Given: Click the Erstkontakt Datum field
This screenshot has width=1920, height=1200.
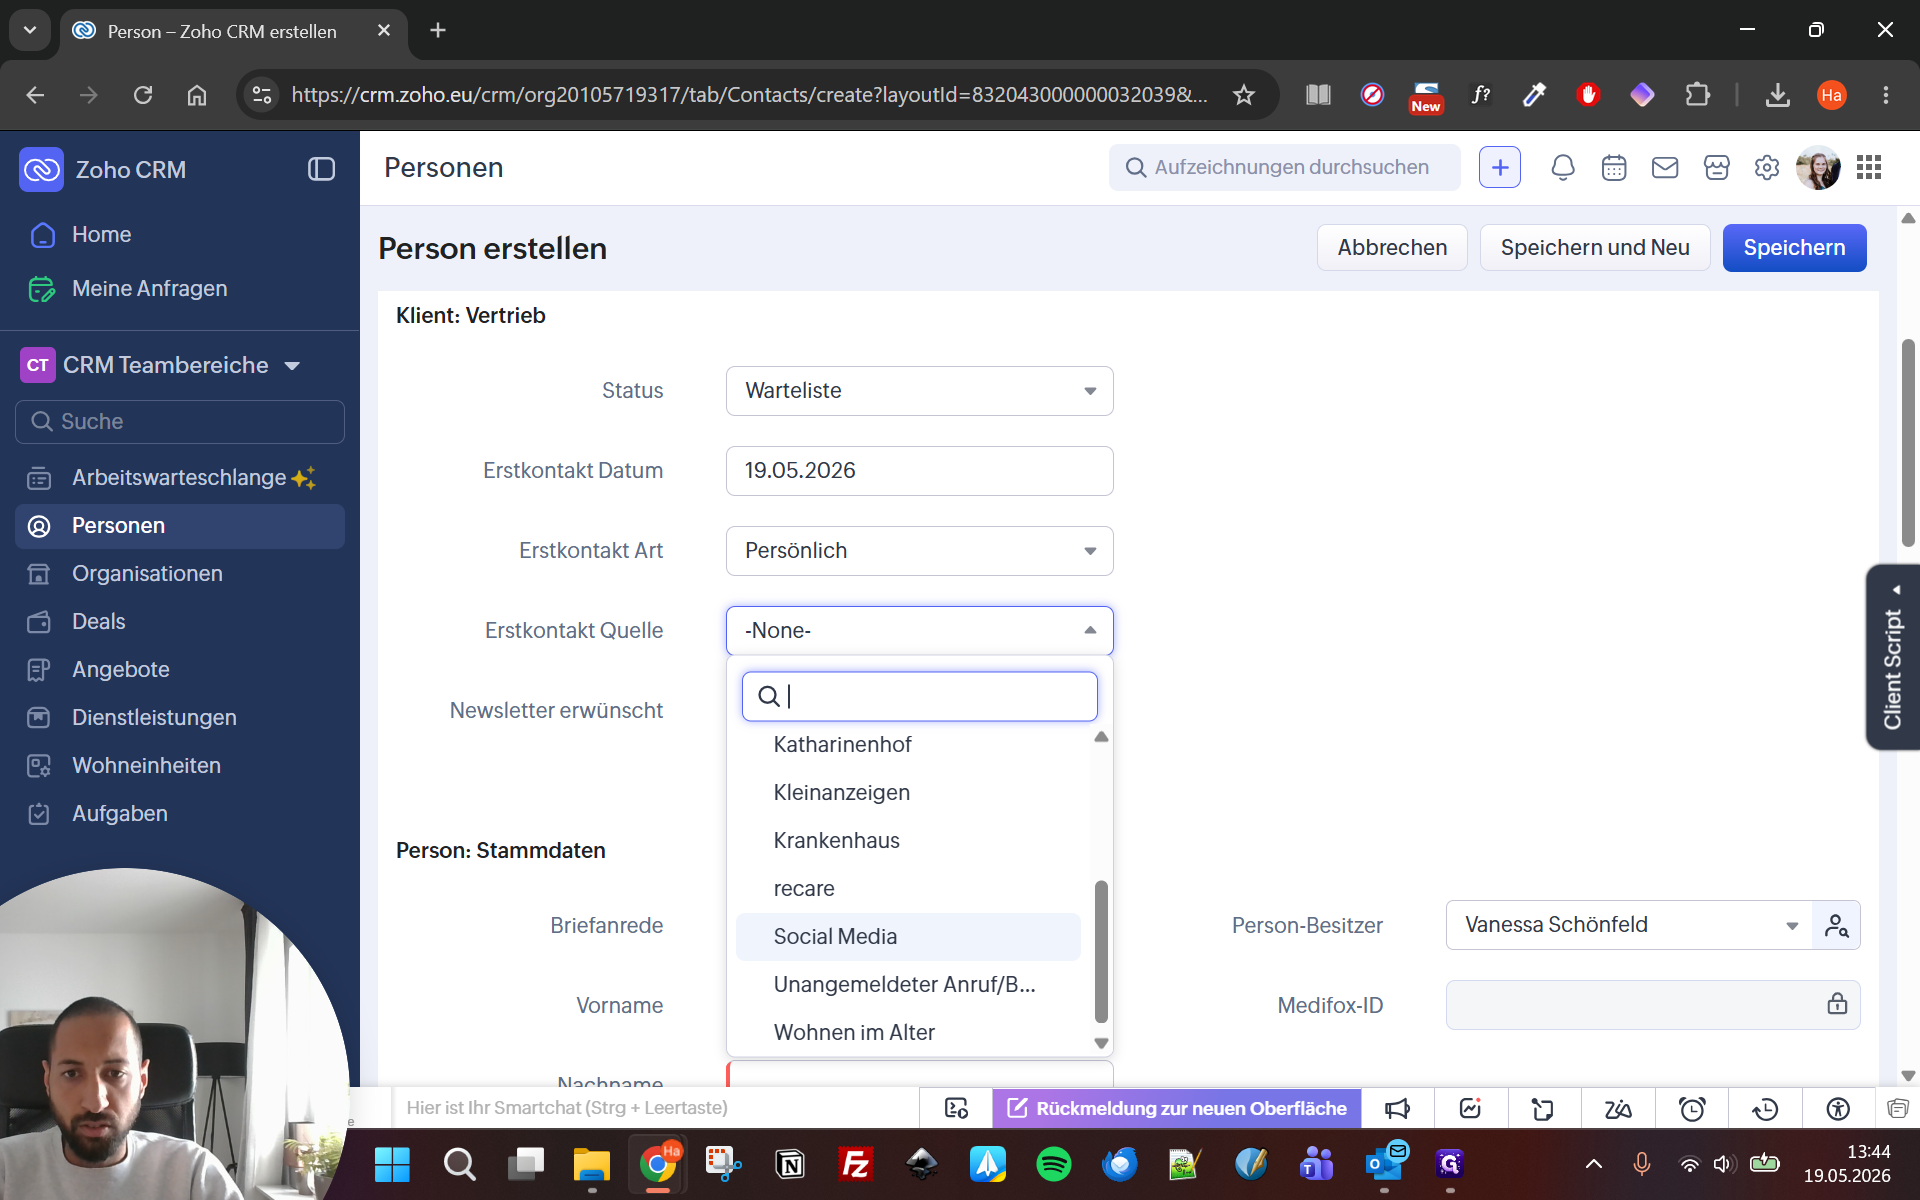Looking at the screenshot, I should click(x=919, y=471).
